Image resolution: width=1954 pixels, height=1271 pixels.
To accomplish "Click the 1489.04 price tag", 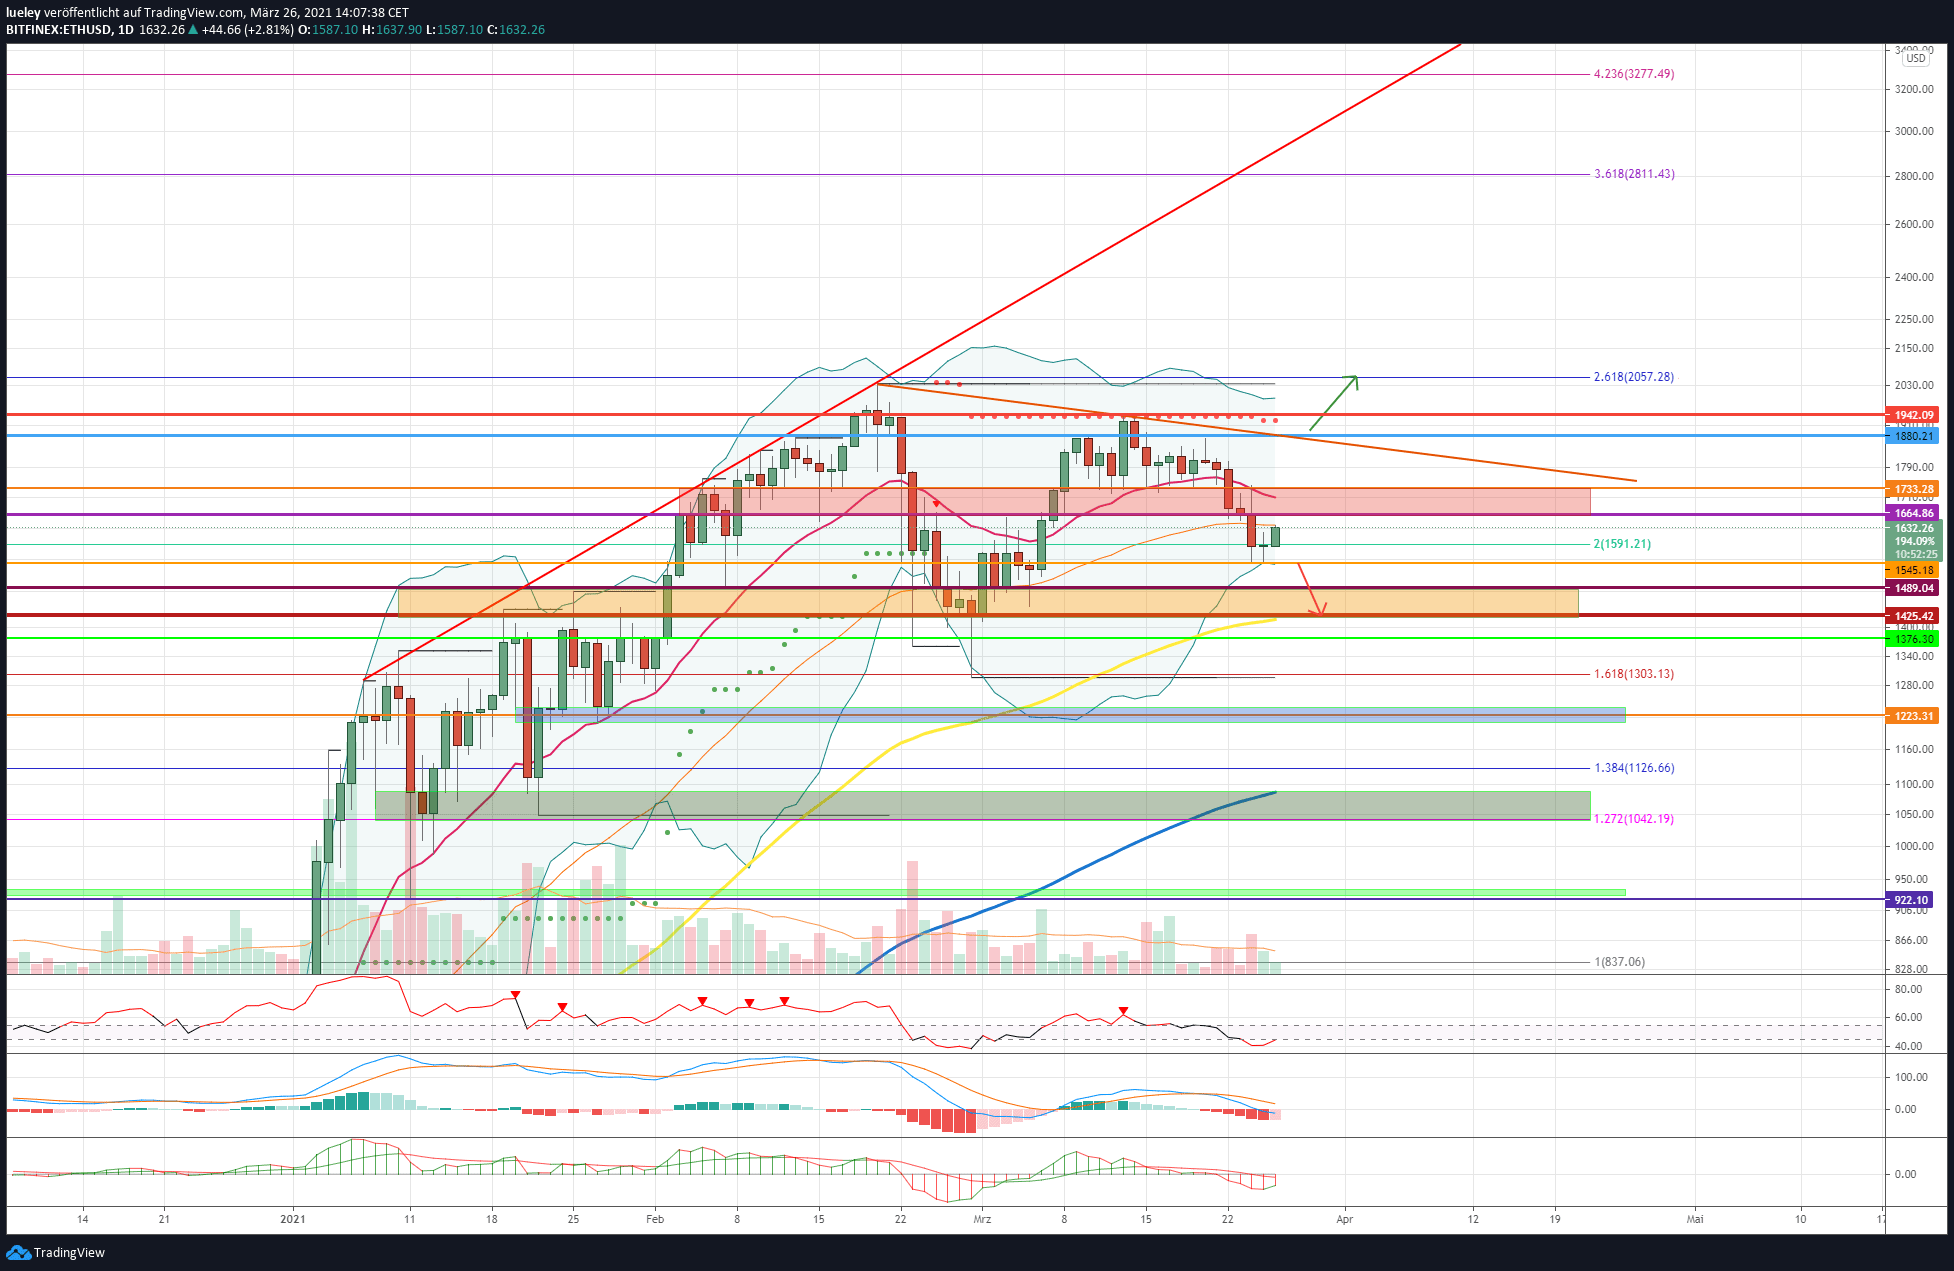I will [1912, 588].
